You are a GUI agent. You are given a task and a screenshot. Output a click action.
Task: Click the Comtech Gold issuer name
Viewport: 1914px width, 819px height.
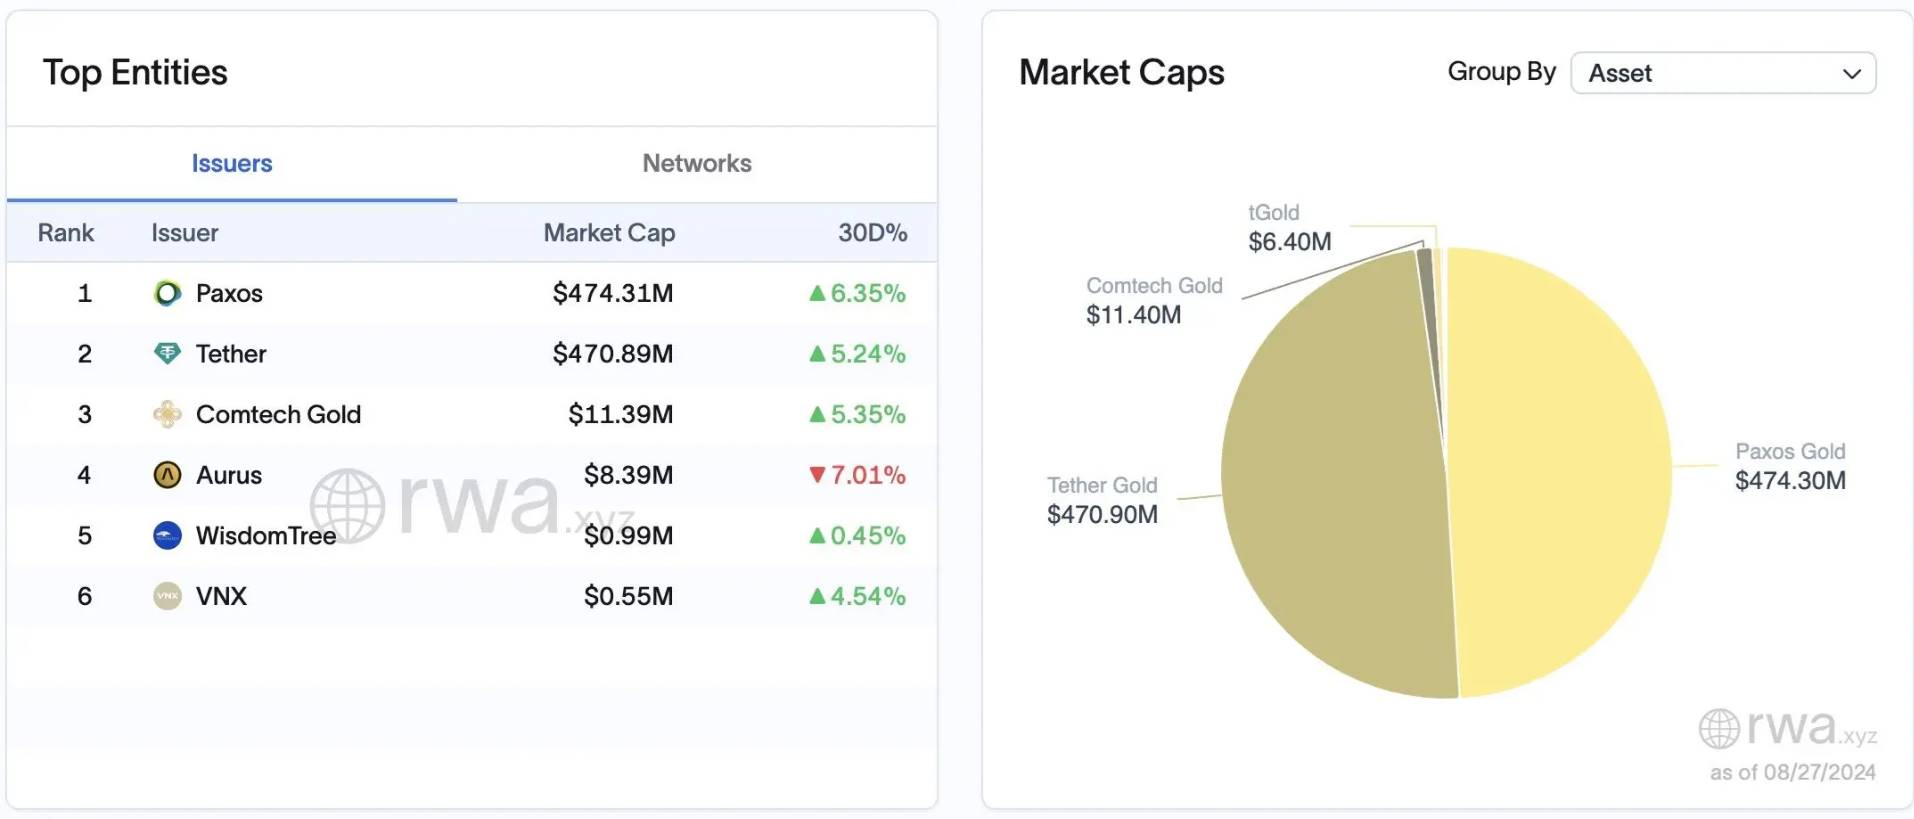[x=278, y=414]
